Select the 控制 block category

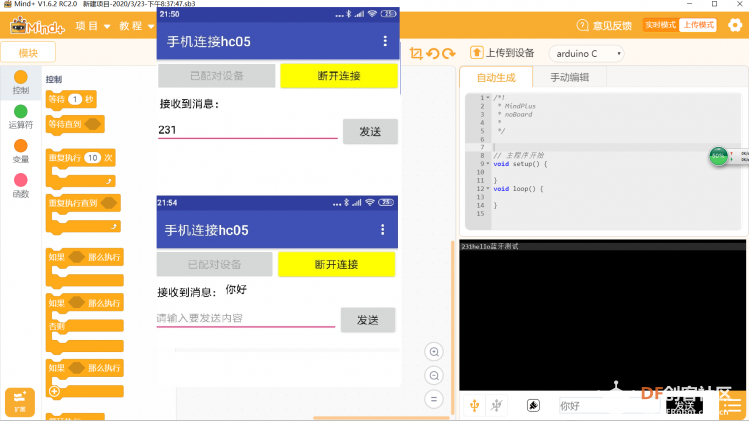click(x=21, y=83)
